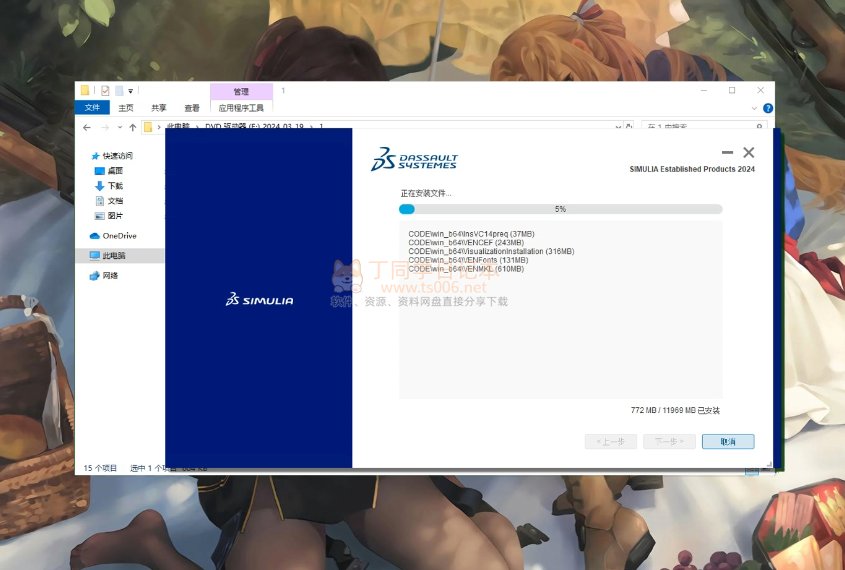Image resolution: width=845 pixels, height=570 pixels.
Task: Open 下载 (Downloads) quick access folder
Action: [115, 186]
